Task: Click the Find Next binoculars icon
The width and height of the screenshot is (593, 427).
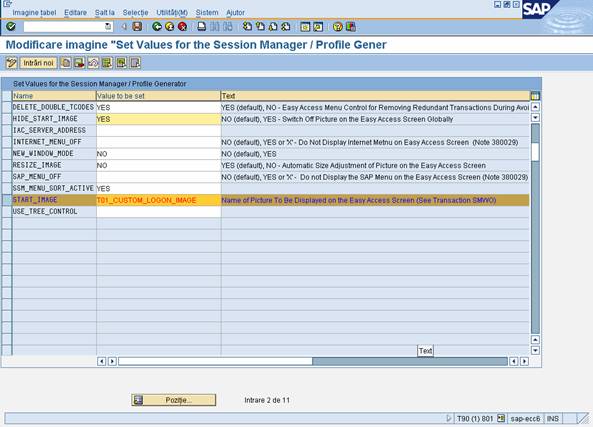Action: (x=228, y=26)
